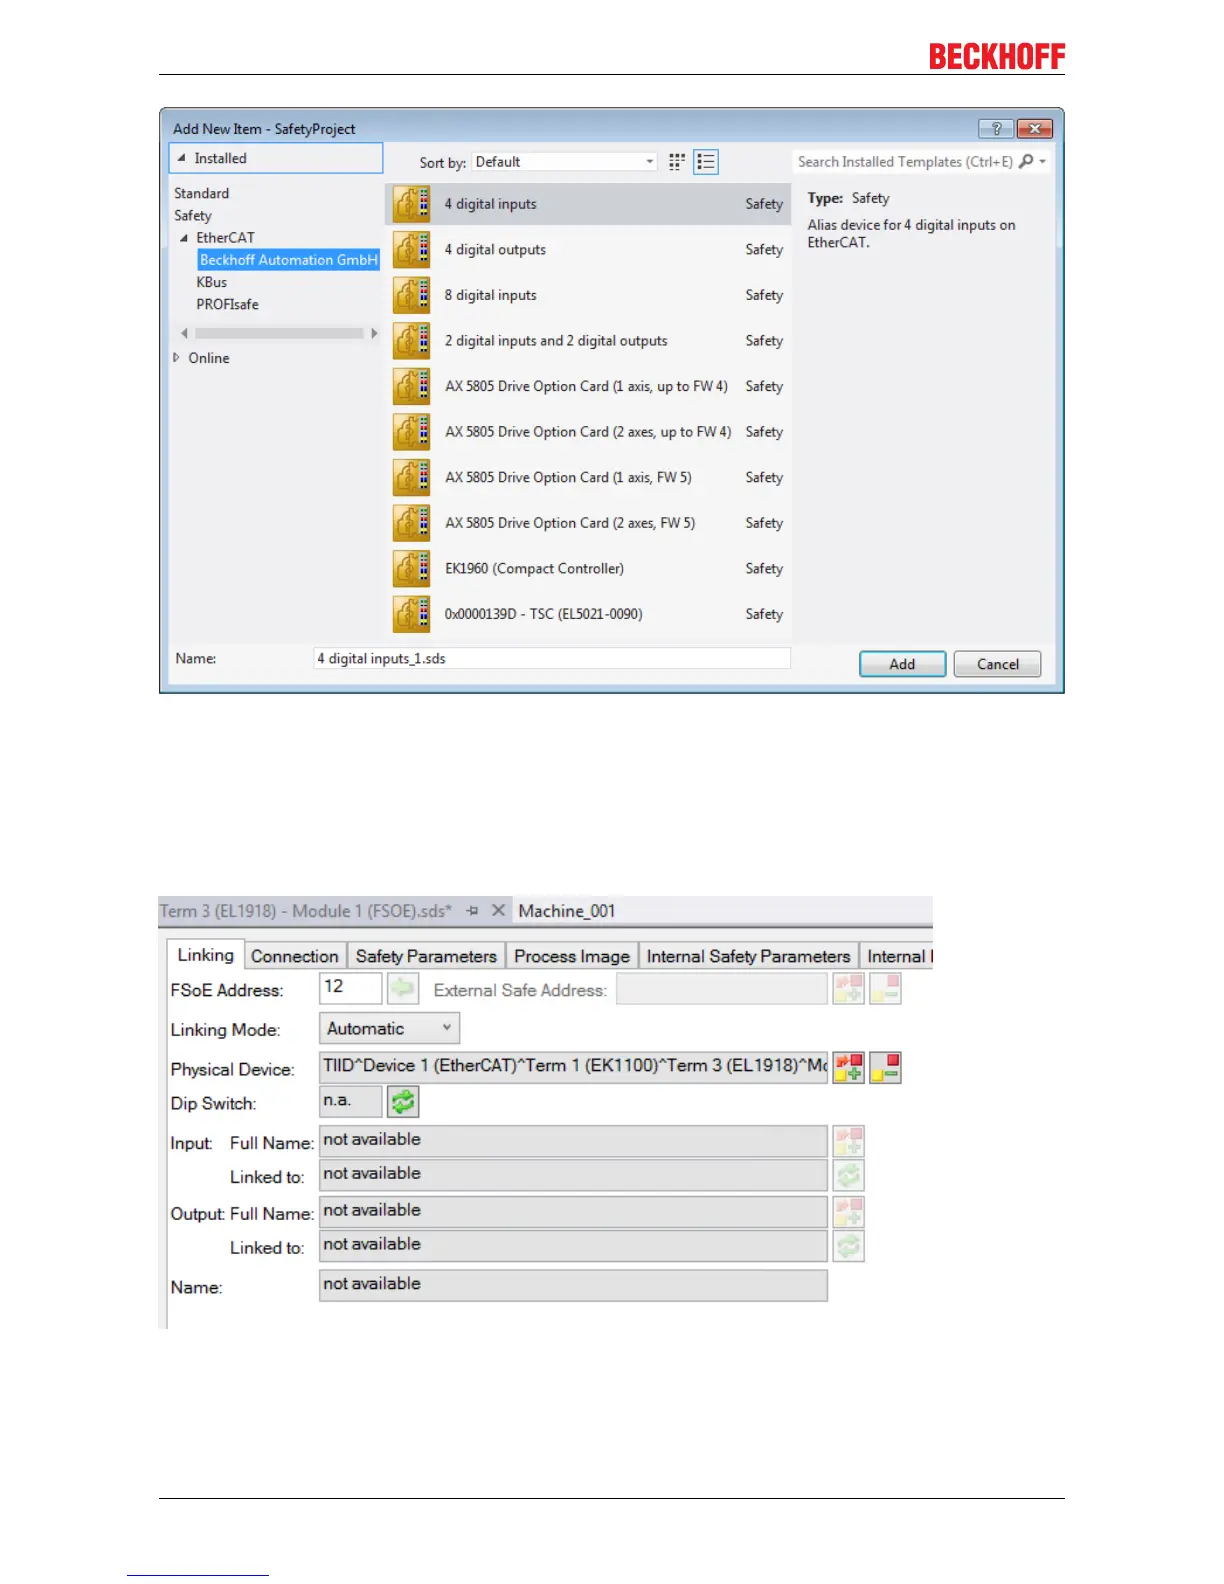Close the Term 3 (EL1918) document tab
Image resolution: width=1224 pixels, height=1584 pixels.
pos(498,911)
